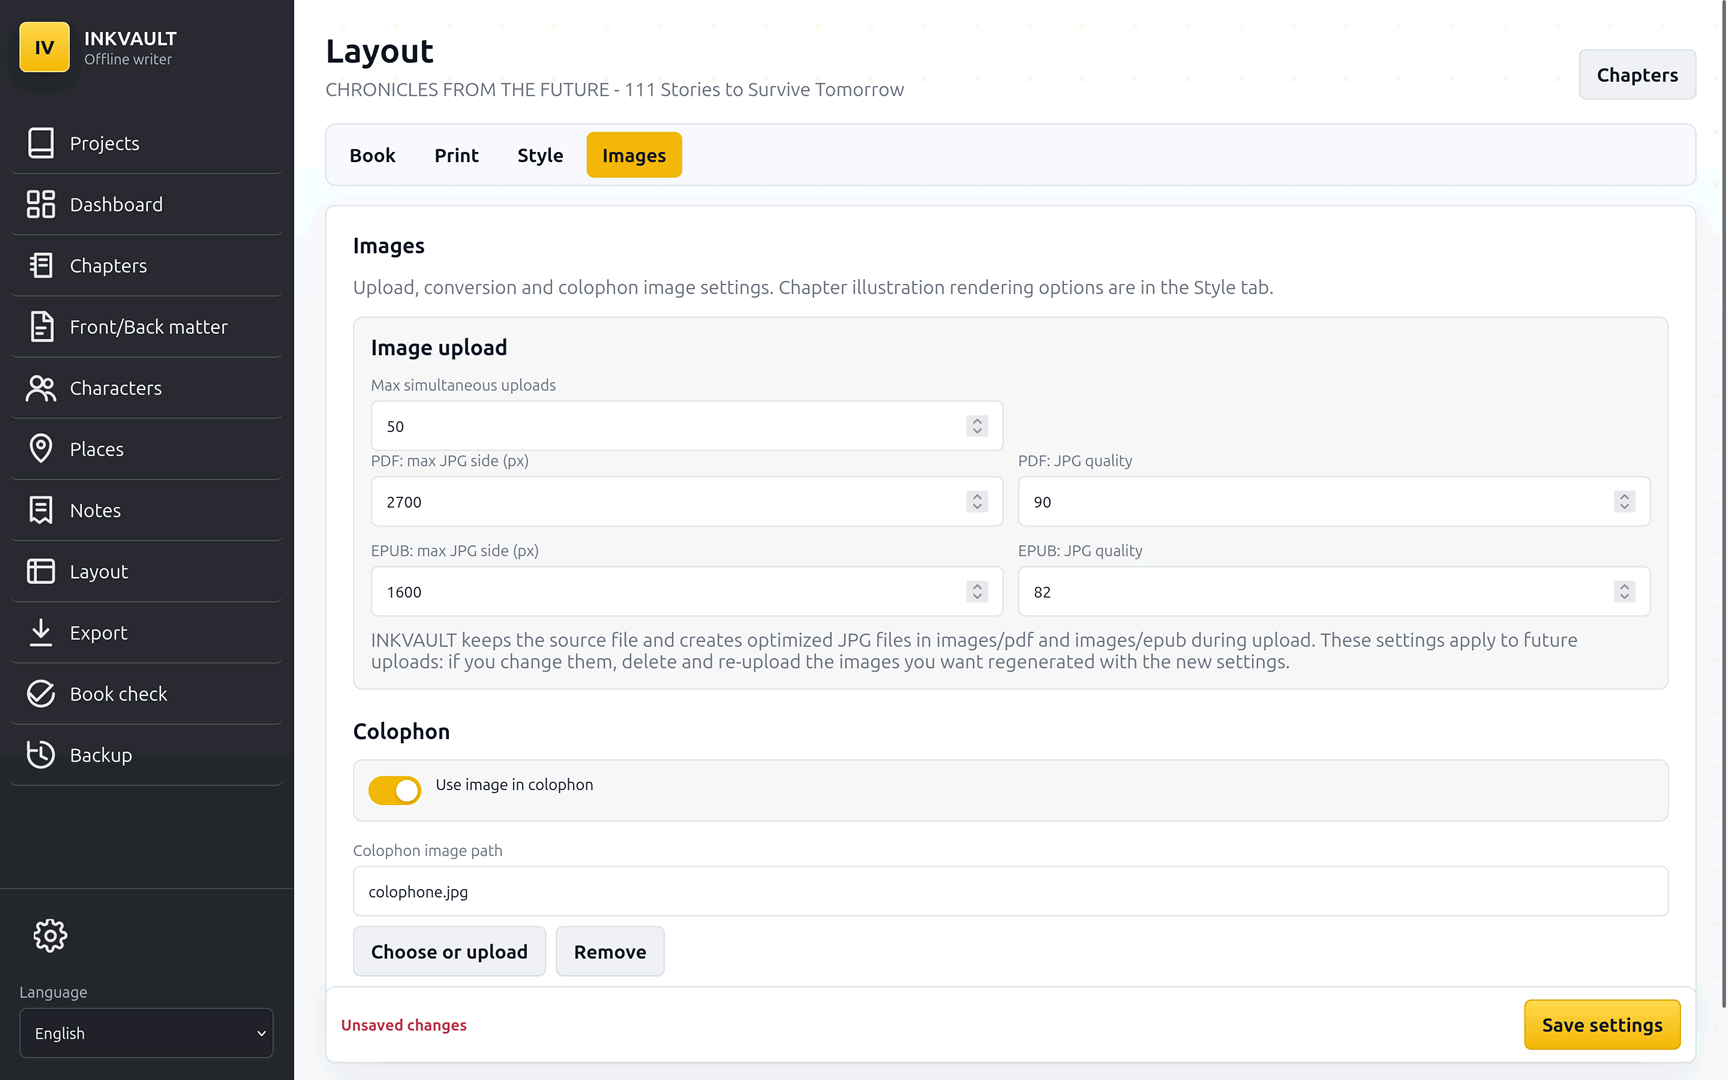The image size is (1728, 1080).
Task: Click the Max simultaneous uploads field
Action: point(686,426)
